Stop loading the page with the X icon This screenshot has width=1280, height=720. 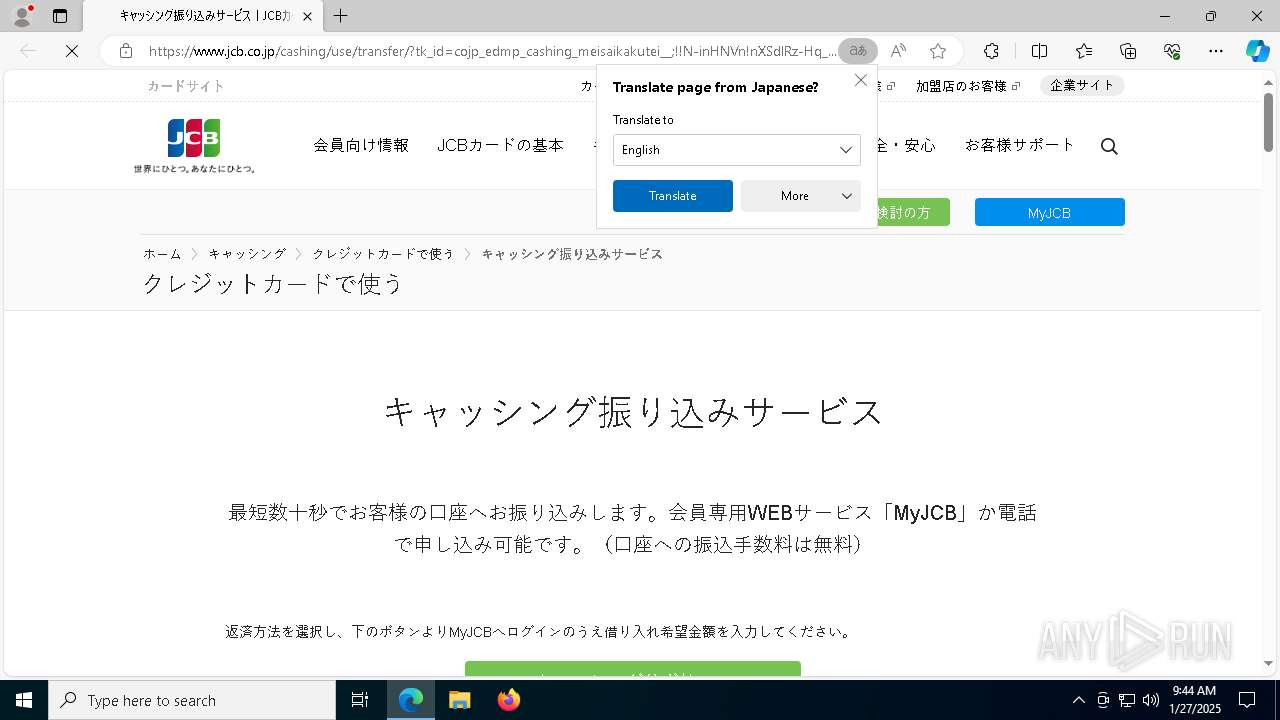(72, 51)
